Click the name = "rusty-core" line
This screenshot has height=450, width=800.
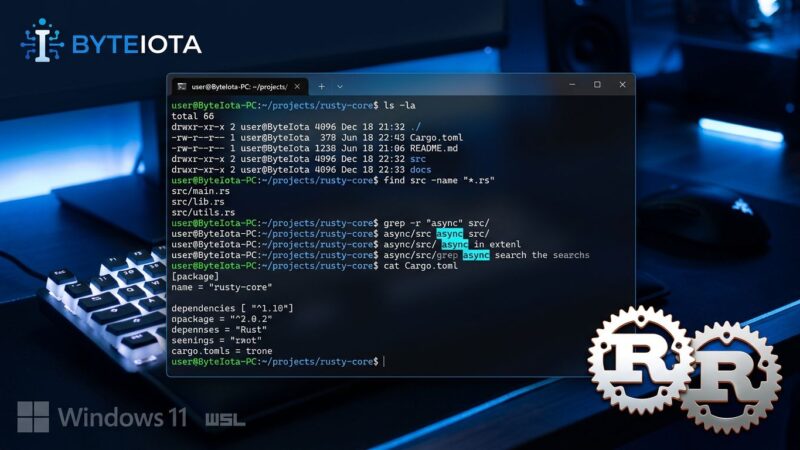click(221, 288)
